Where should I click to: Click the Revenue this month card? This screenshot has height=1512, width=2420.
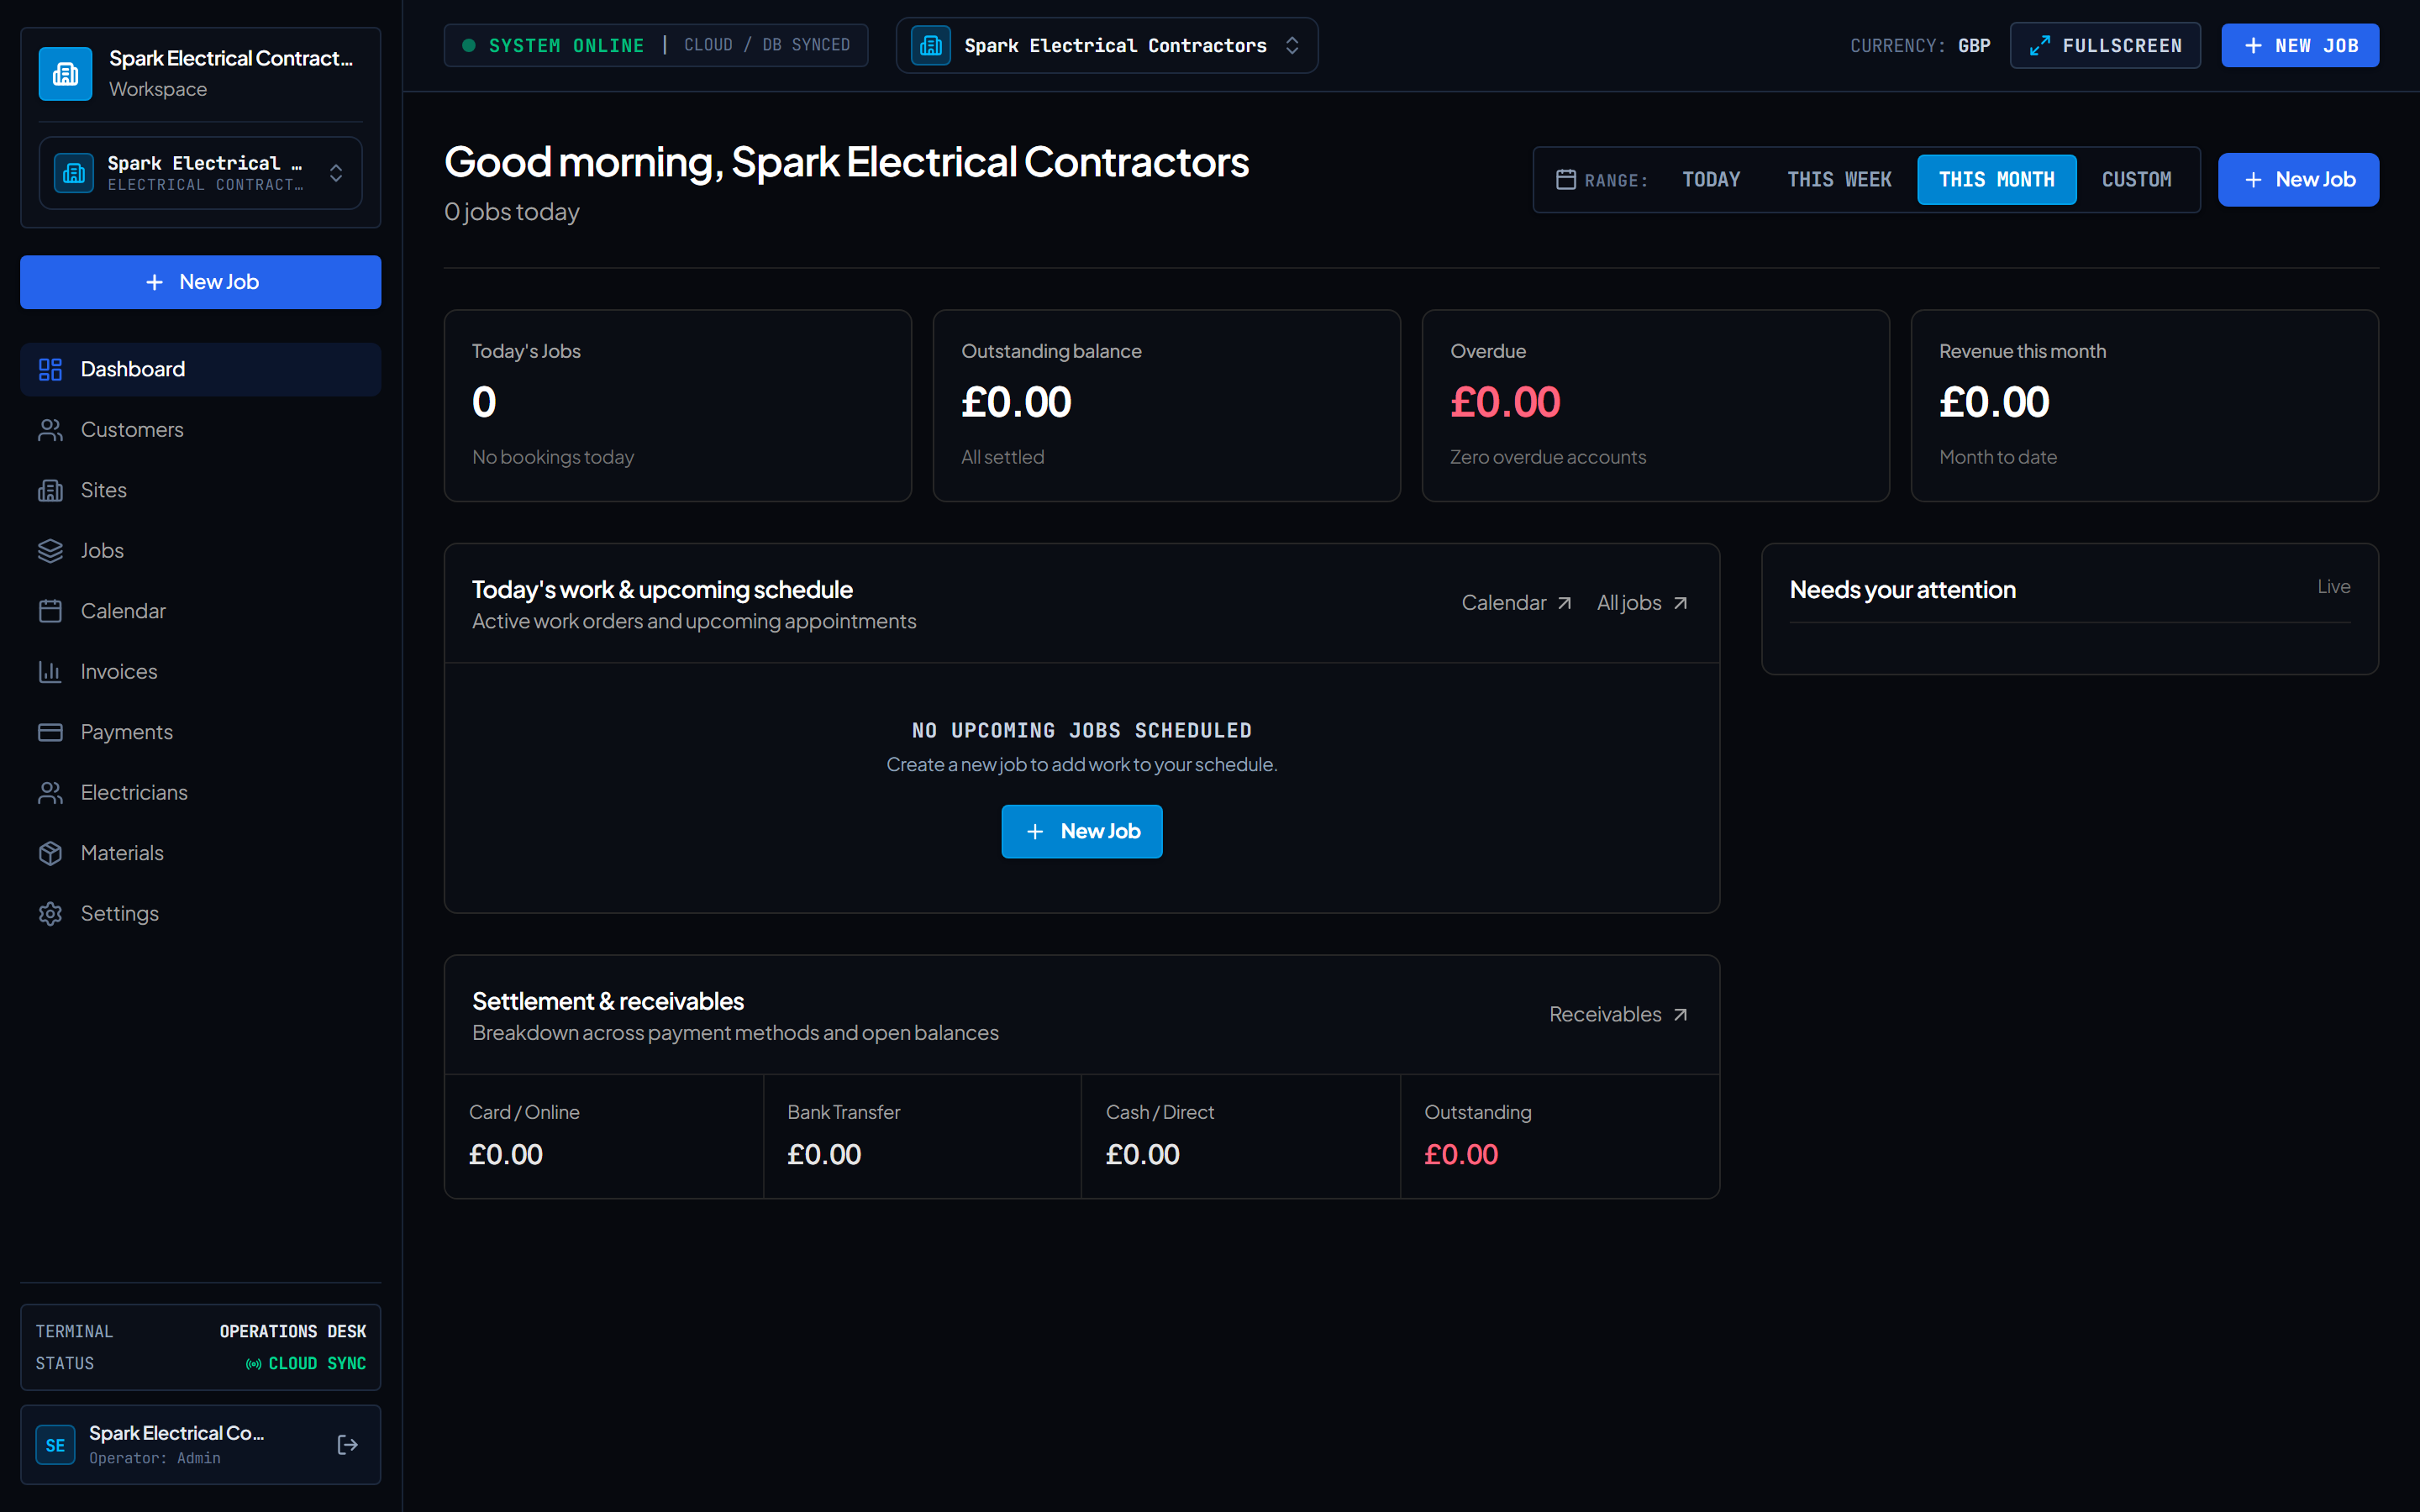pos(2145,405)
